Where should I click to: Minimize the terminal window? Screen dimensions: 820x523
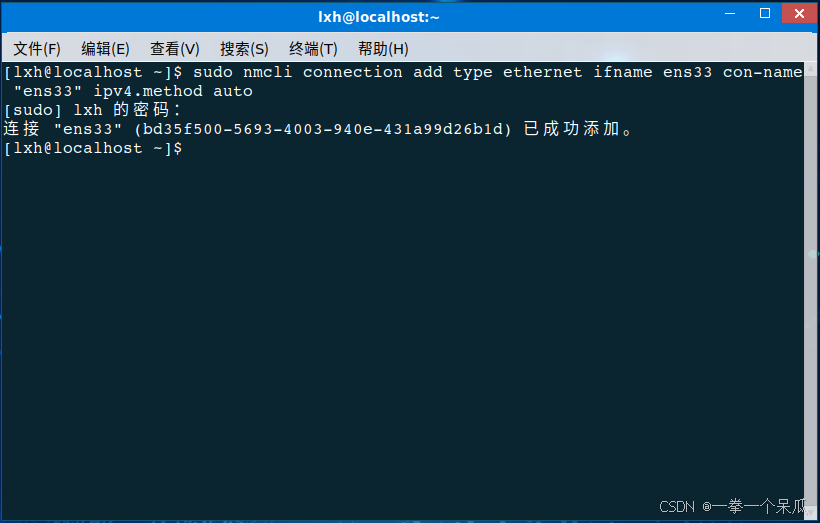pyautogui.click(x=732, y=14)
